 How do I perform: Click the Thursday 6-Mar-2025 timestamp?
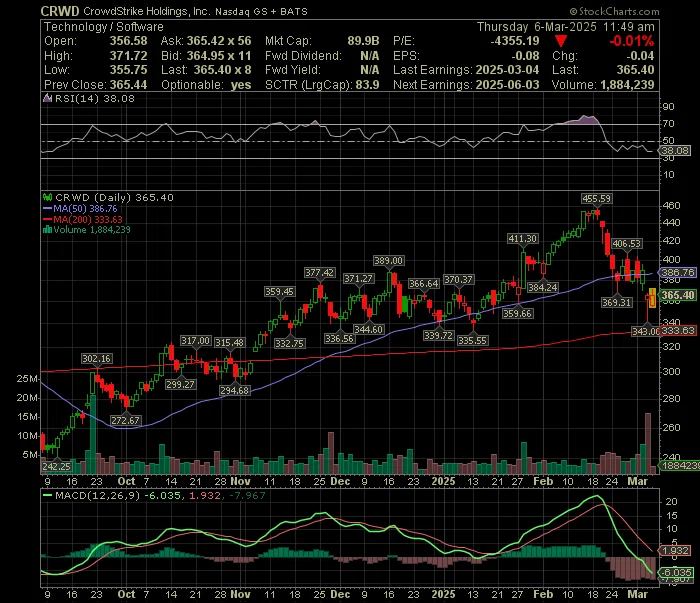tap(566, 27)
